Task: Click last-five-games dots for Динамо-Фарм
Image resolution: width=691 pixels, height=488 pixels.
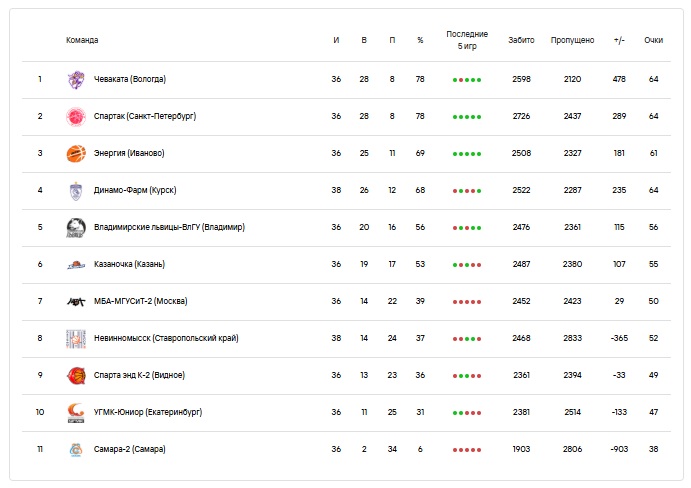Action: pyautogui.click(x=467, y=191)
